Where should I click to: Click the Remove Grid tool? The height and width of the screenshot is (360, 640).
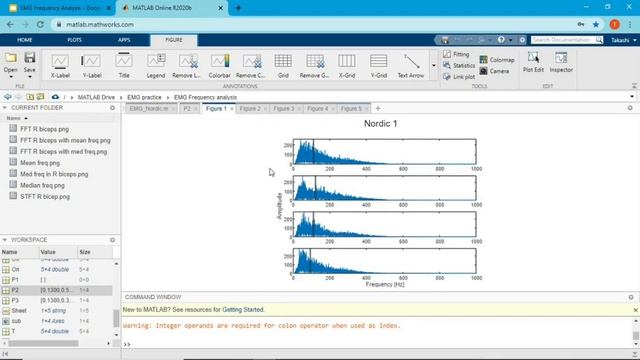tap(315, 66)
